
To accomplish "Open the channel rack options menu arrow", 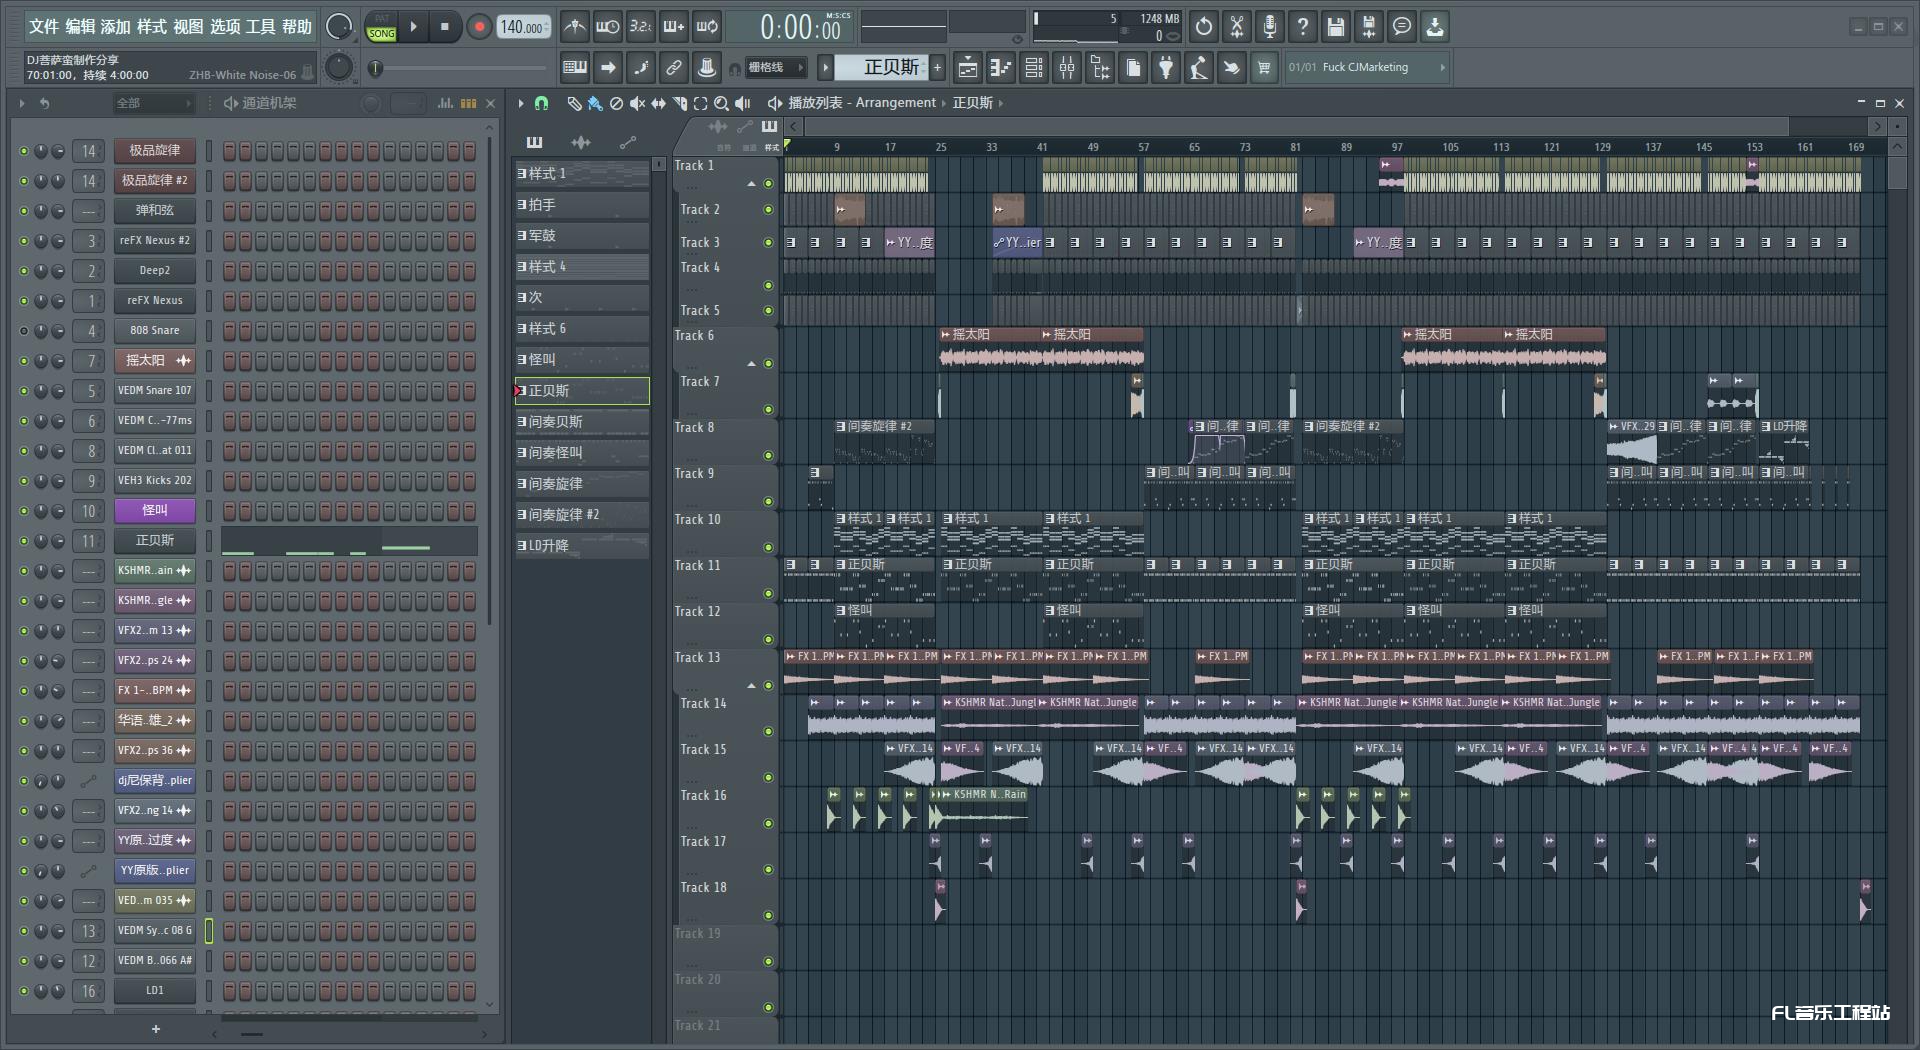I will (22, 103).
